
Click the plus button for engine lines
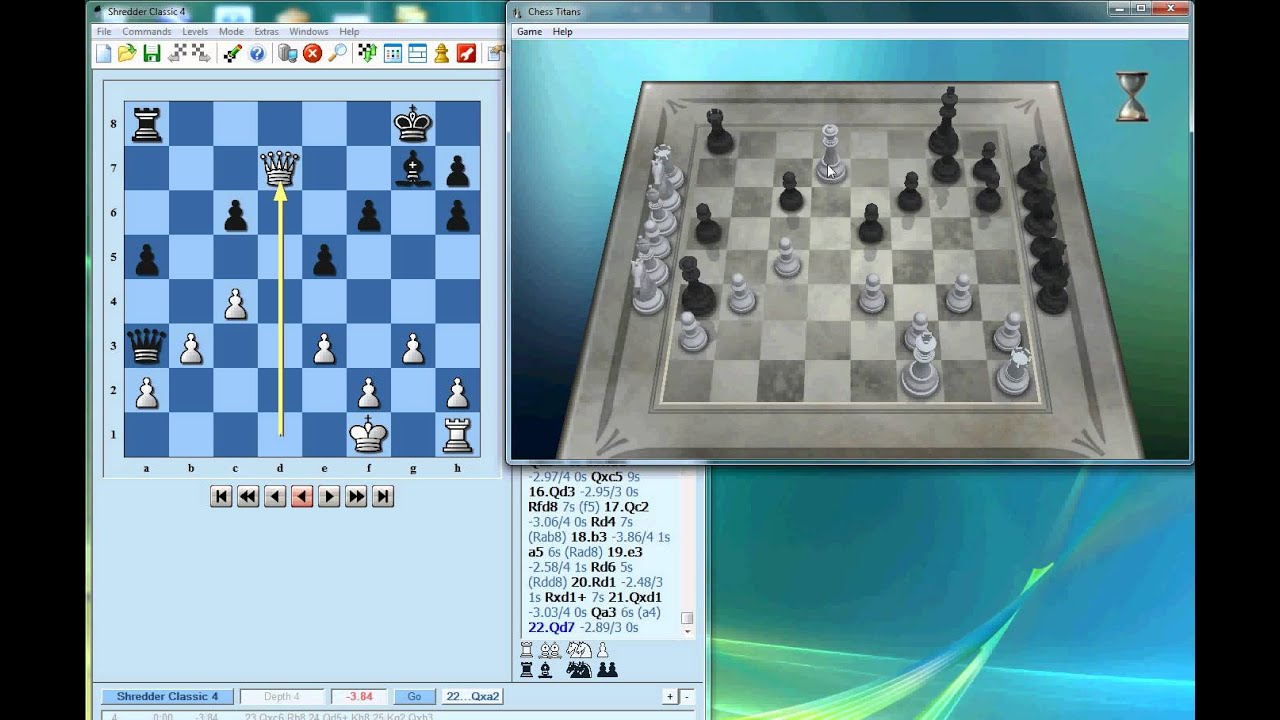pyautogui.click(x=670, y=697)
